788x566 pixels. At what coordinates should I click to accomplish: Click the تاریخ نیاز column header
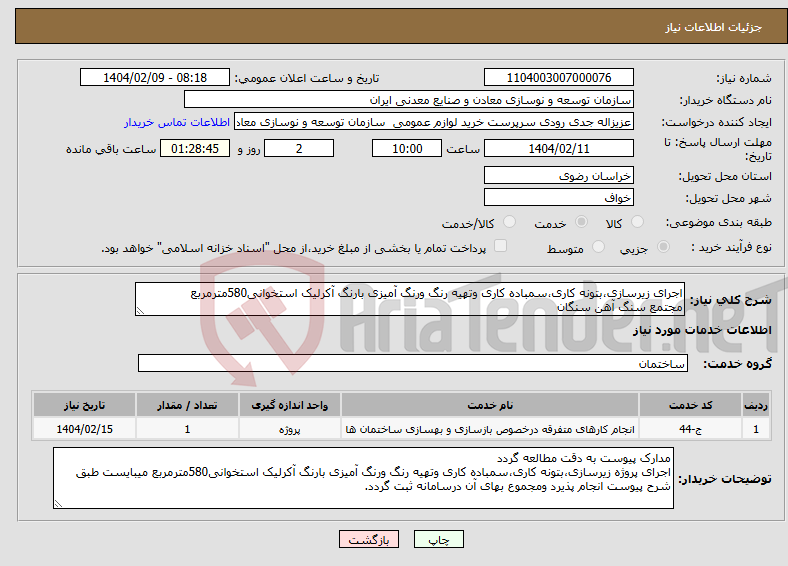pos(84,405)
